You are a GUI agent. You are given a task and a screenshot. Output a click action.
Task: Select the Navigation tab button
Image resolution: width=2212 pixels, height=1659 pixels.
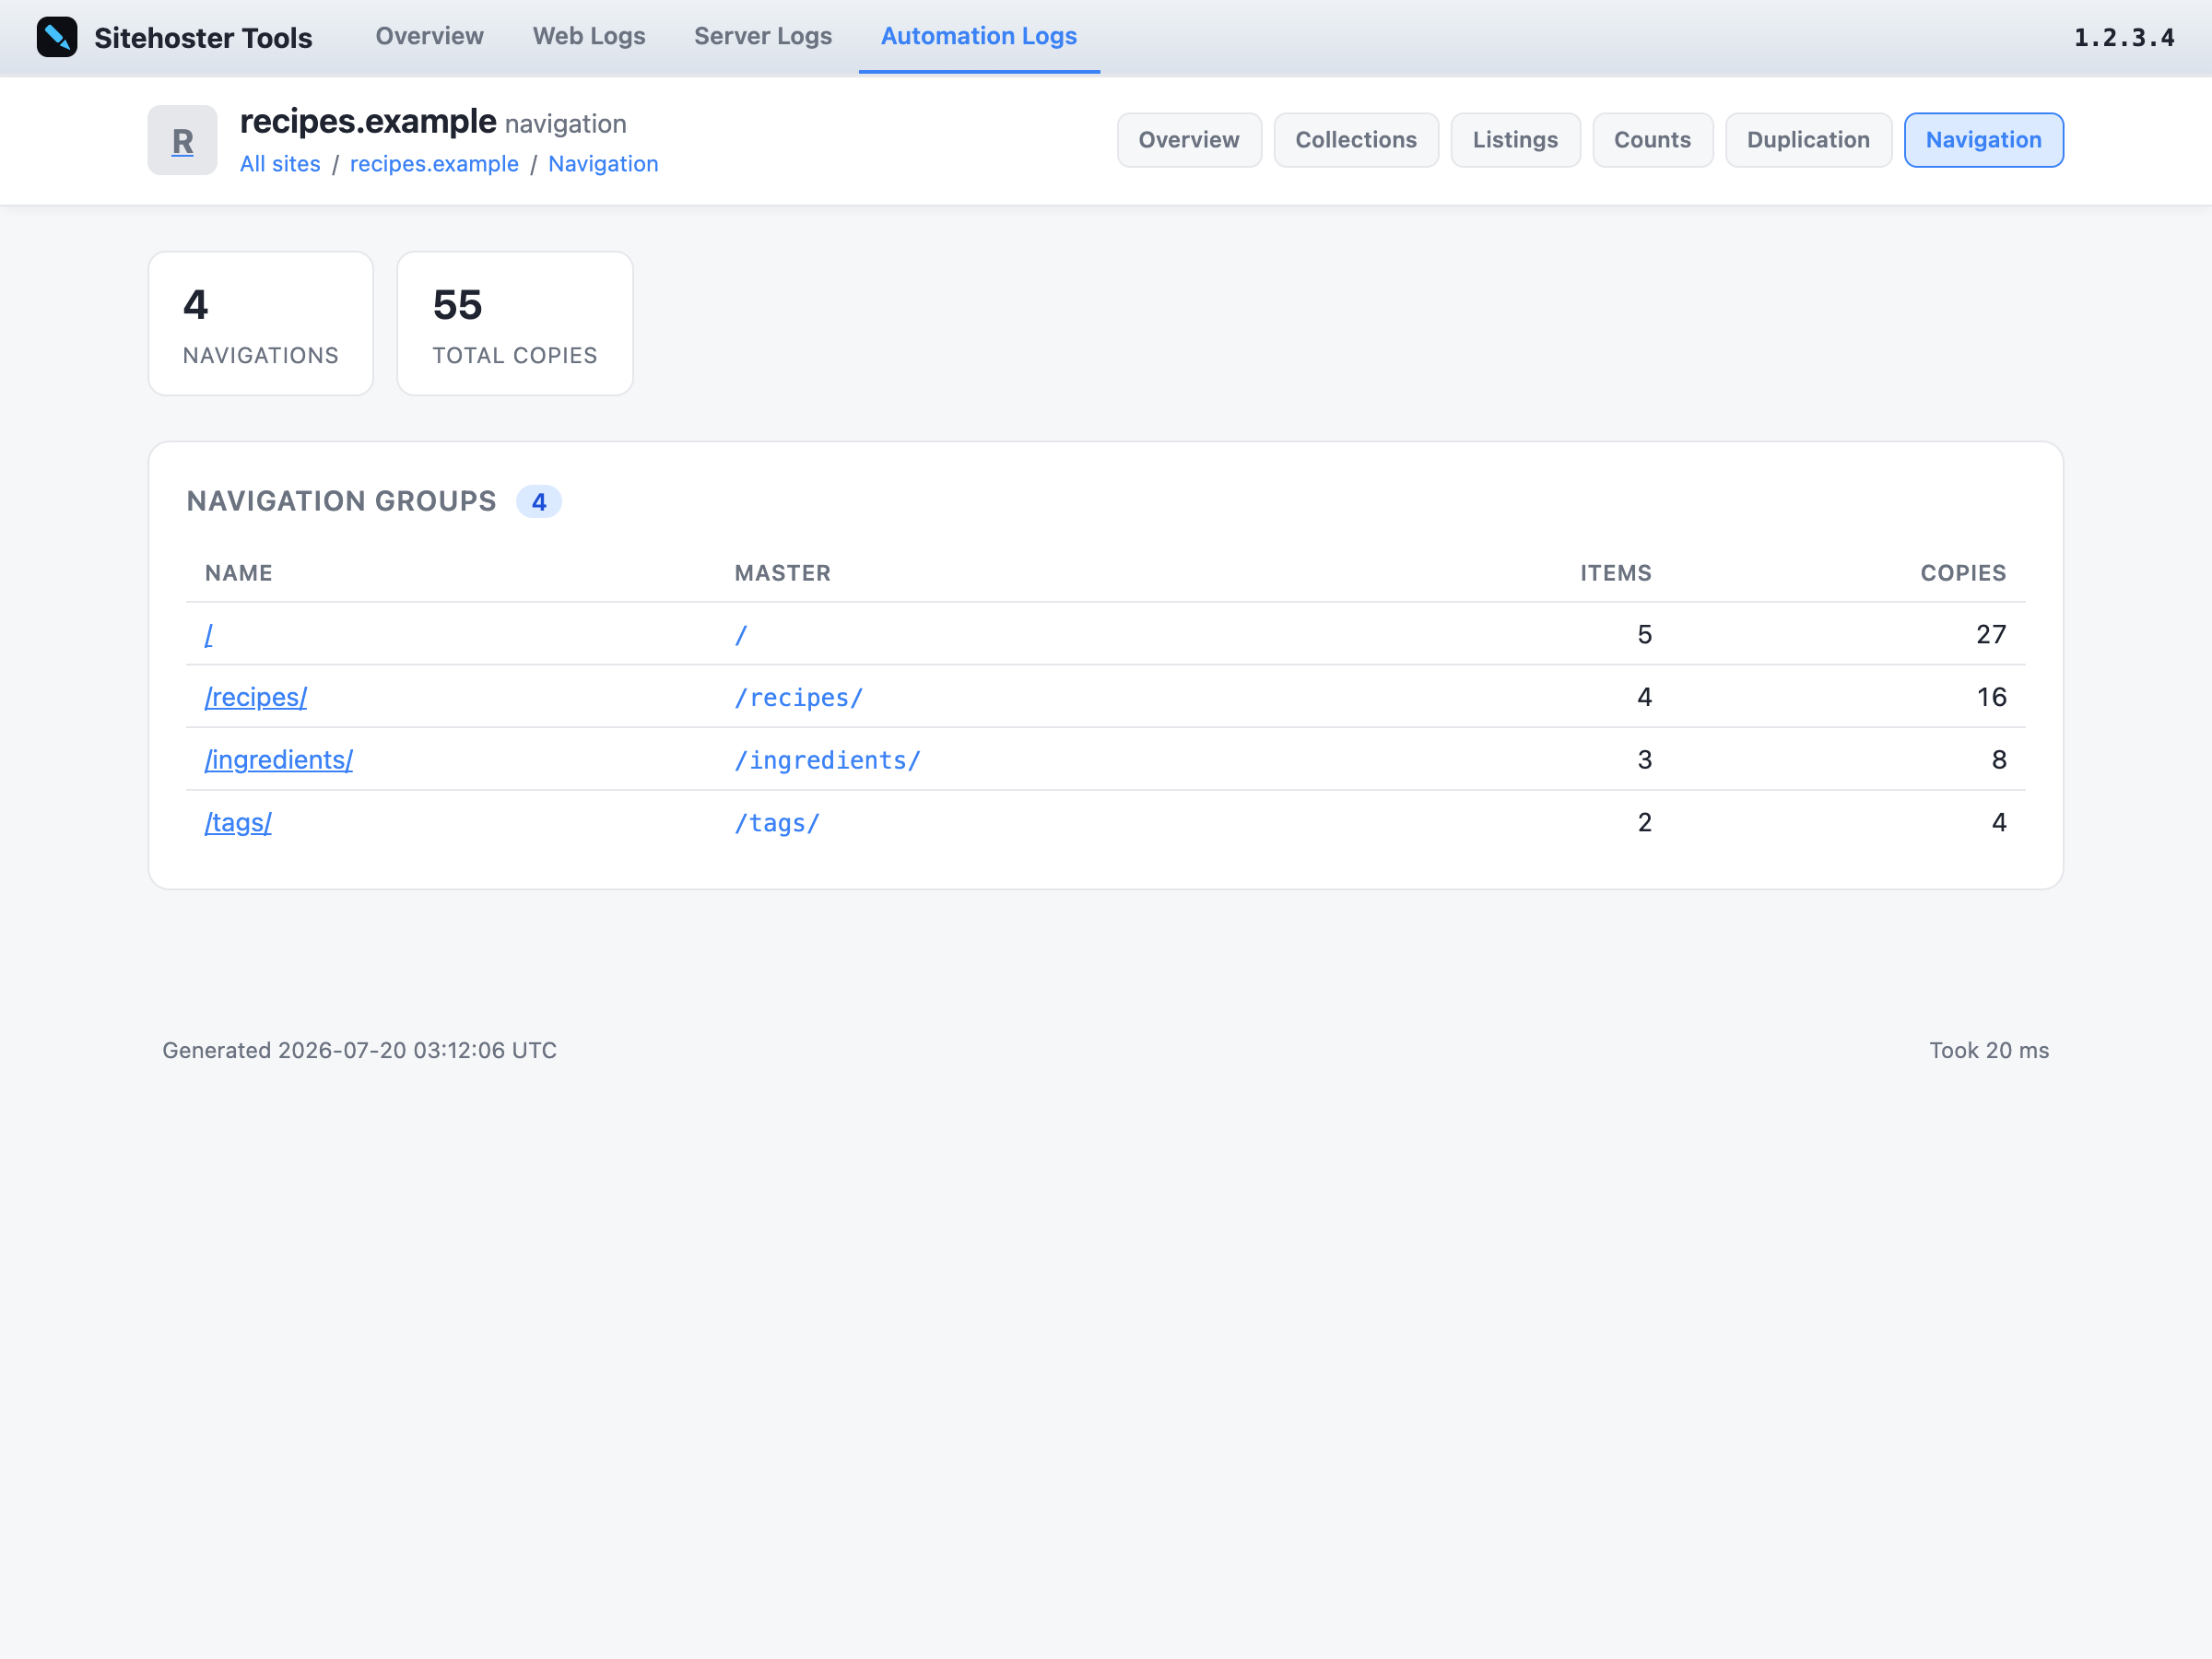tap(1983, 140)
